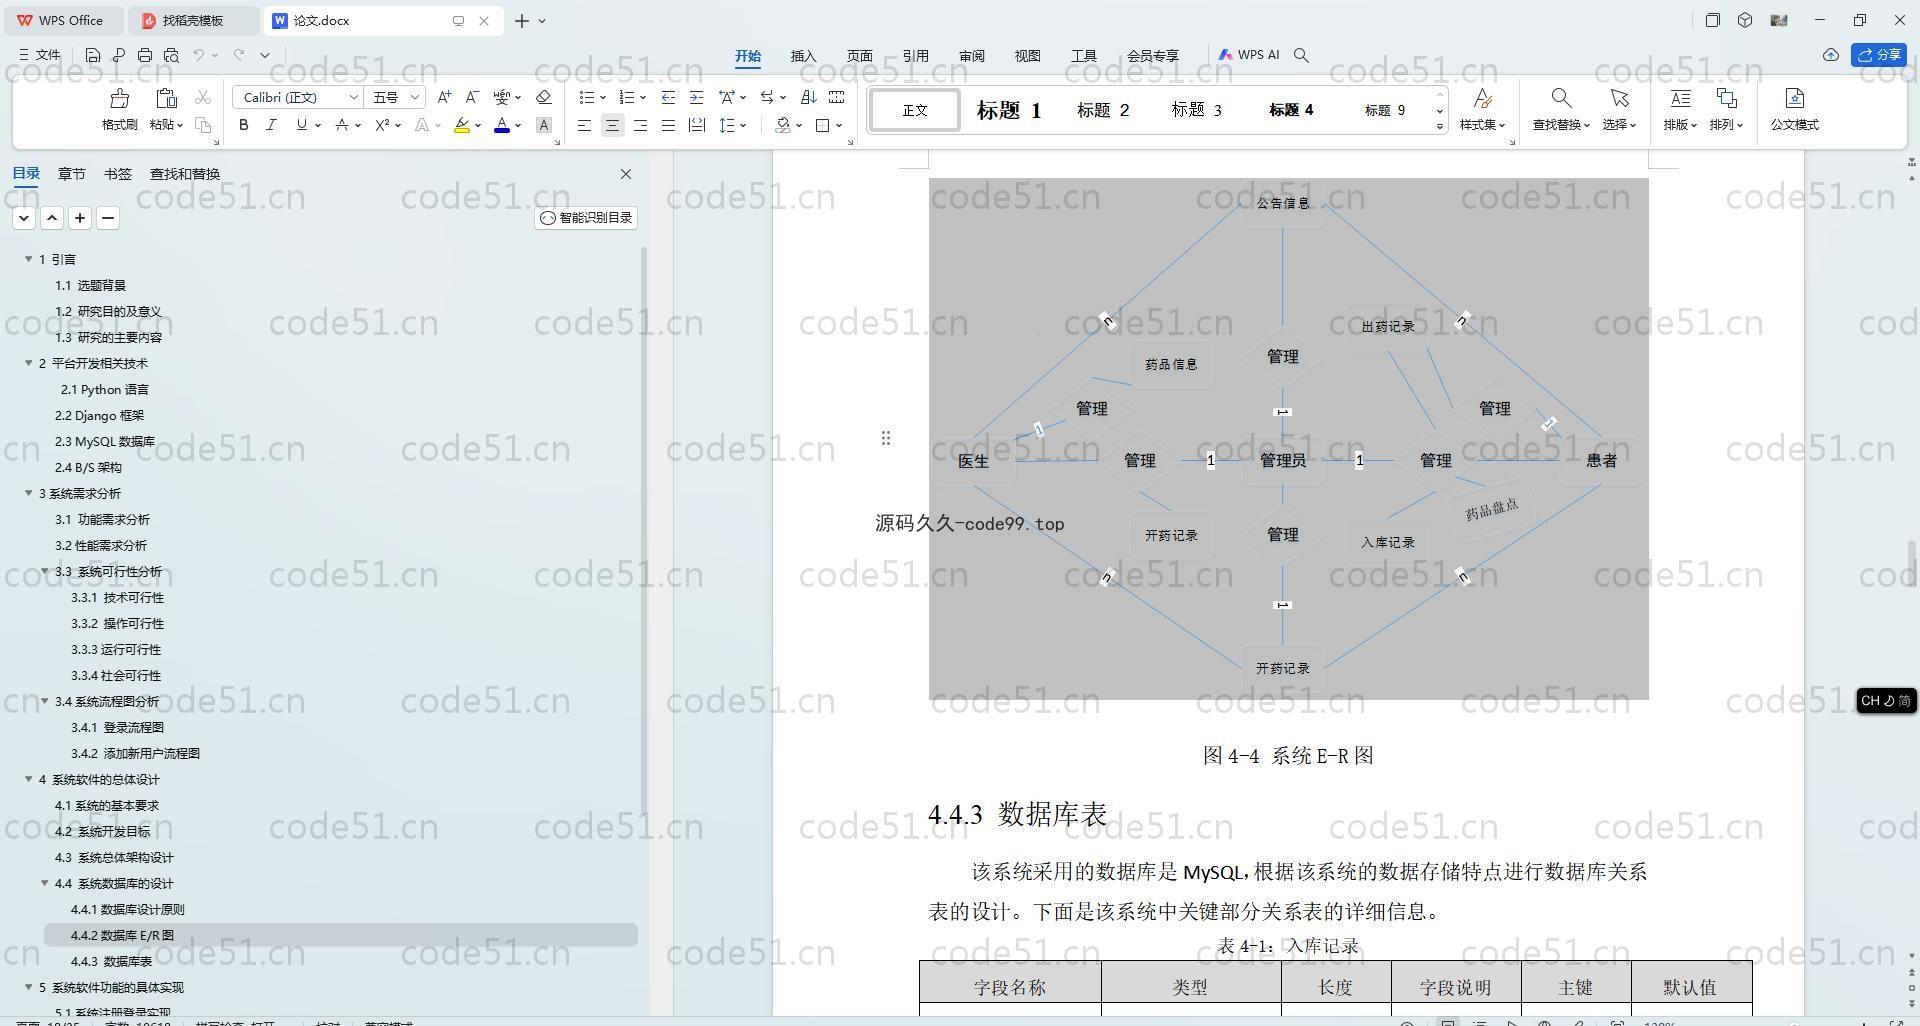
Task: Toggle Align Left paragraph alignment
Action: (x=584, y=125)
